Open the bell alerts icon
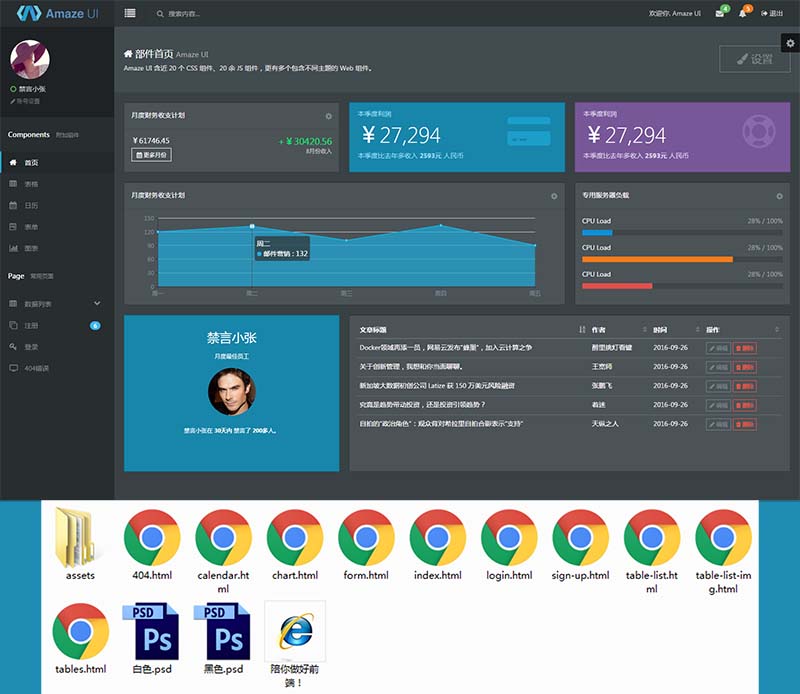800x694 pixels. tap(742, 14)
